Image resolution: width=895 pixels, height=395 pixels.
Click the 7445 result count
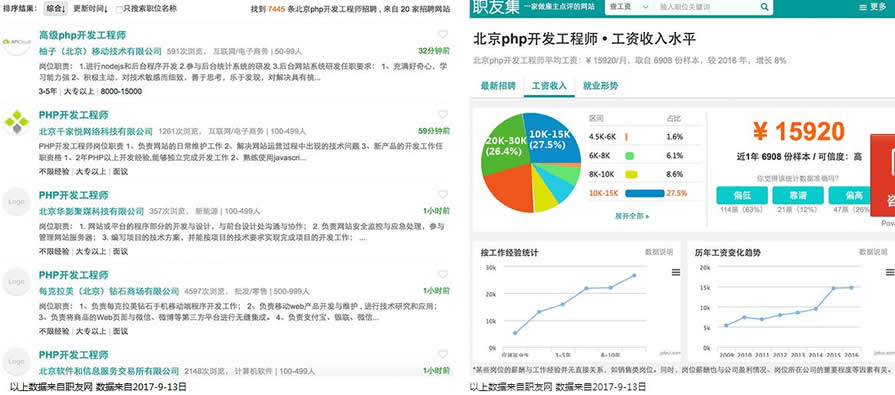tap(275, 9)
